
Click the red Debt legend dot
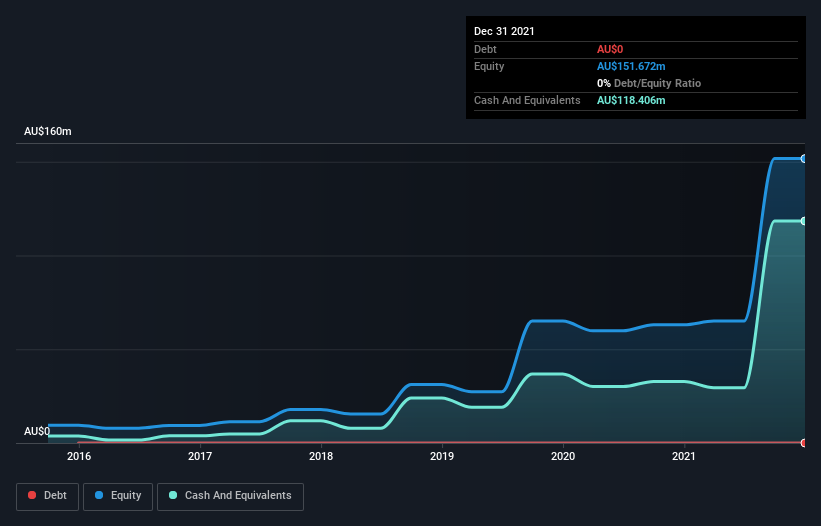click(x=32, y=495)
